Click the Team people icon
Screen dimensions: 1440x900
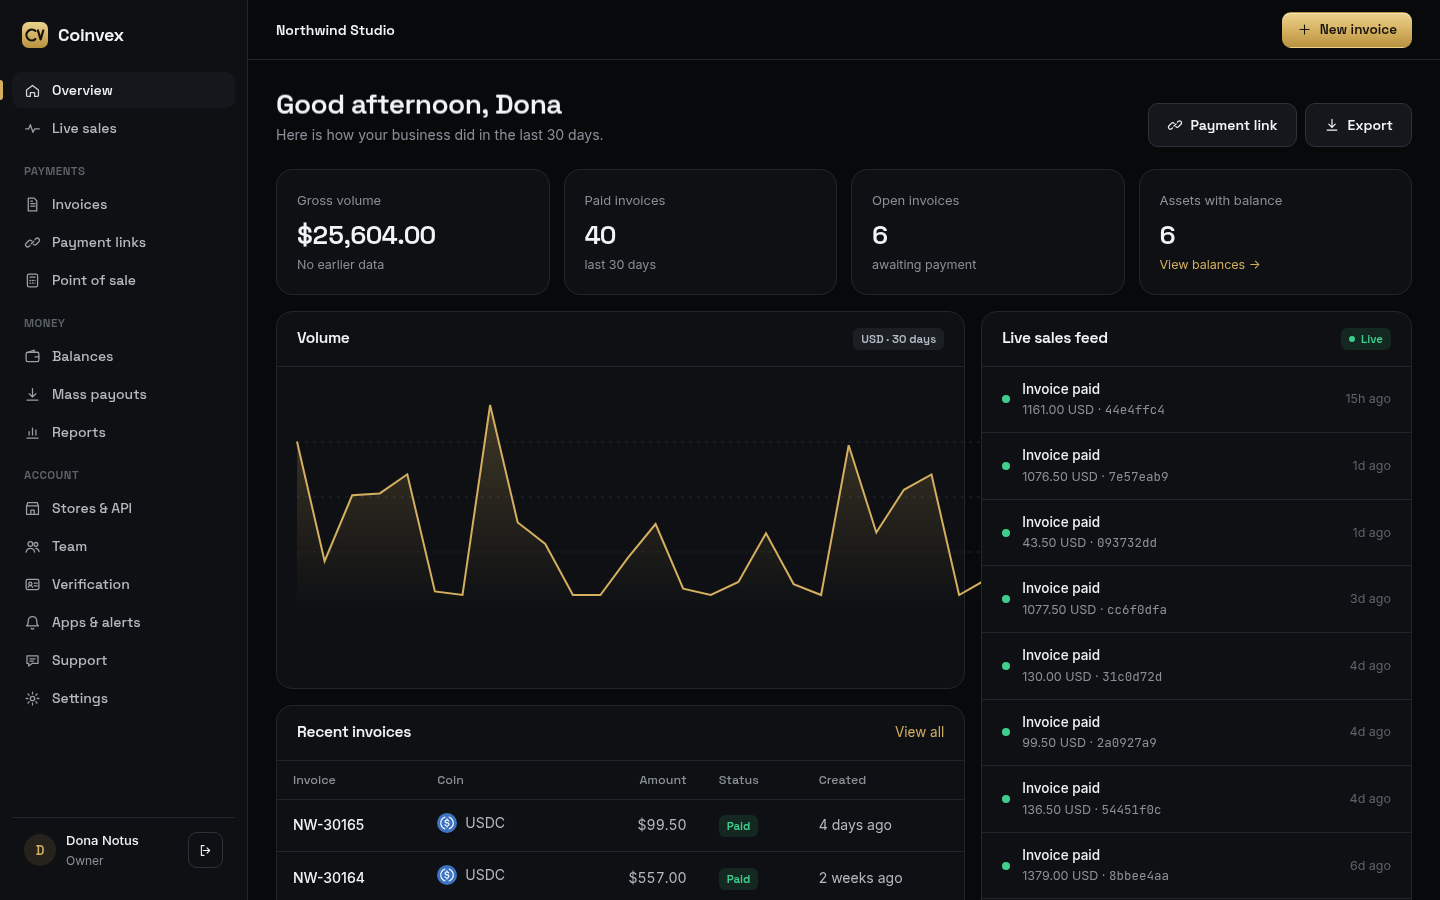point(33,547)
